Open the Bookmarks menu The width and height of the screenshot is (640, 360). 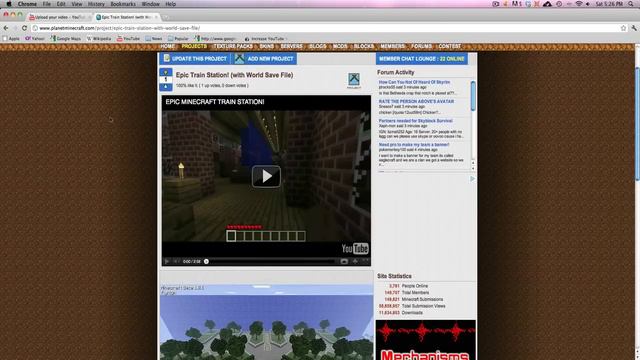[x=123, y=4]
